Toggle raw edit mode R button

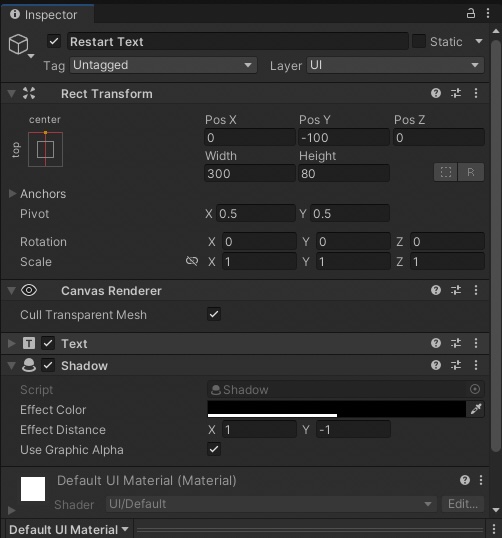(x=471, y=172)
